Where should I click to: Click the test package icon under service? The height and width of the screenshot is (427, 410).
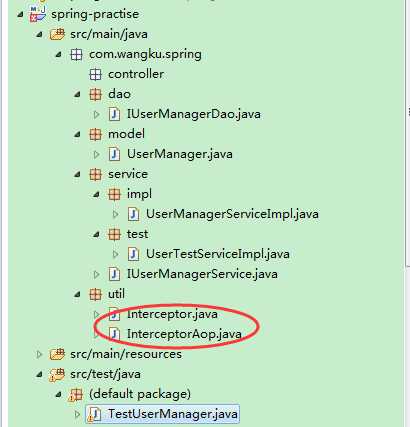[x=114, y=234]
